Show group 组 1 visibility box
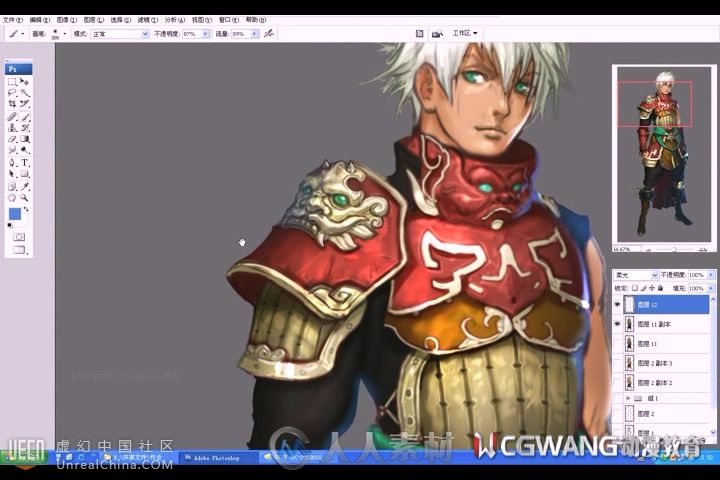Viewport: 720px width, 480px height. (618, 398)
